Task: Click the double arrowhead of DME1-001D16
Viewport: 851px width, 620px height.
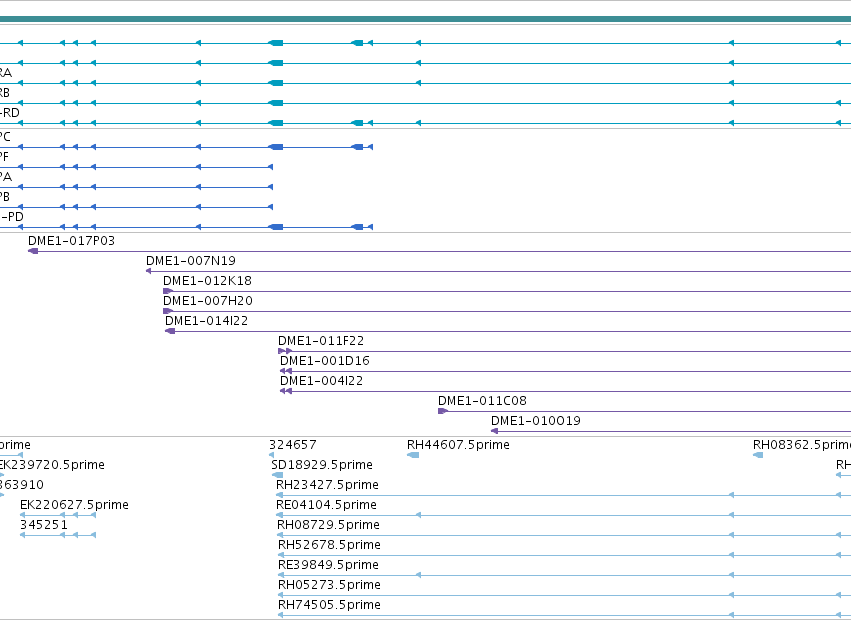Action: point(286,371)
